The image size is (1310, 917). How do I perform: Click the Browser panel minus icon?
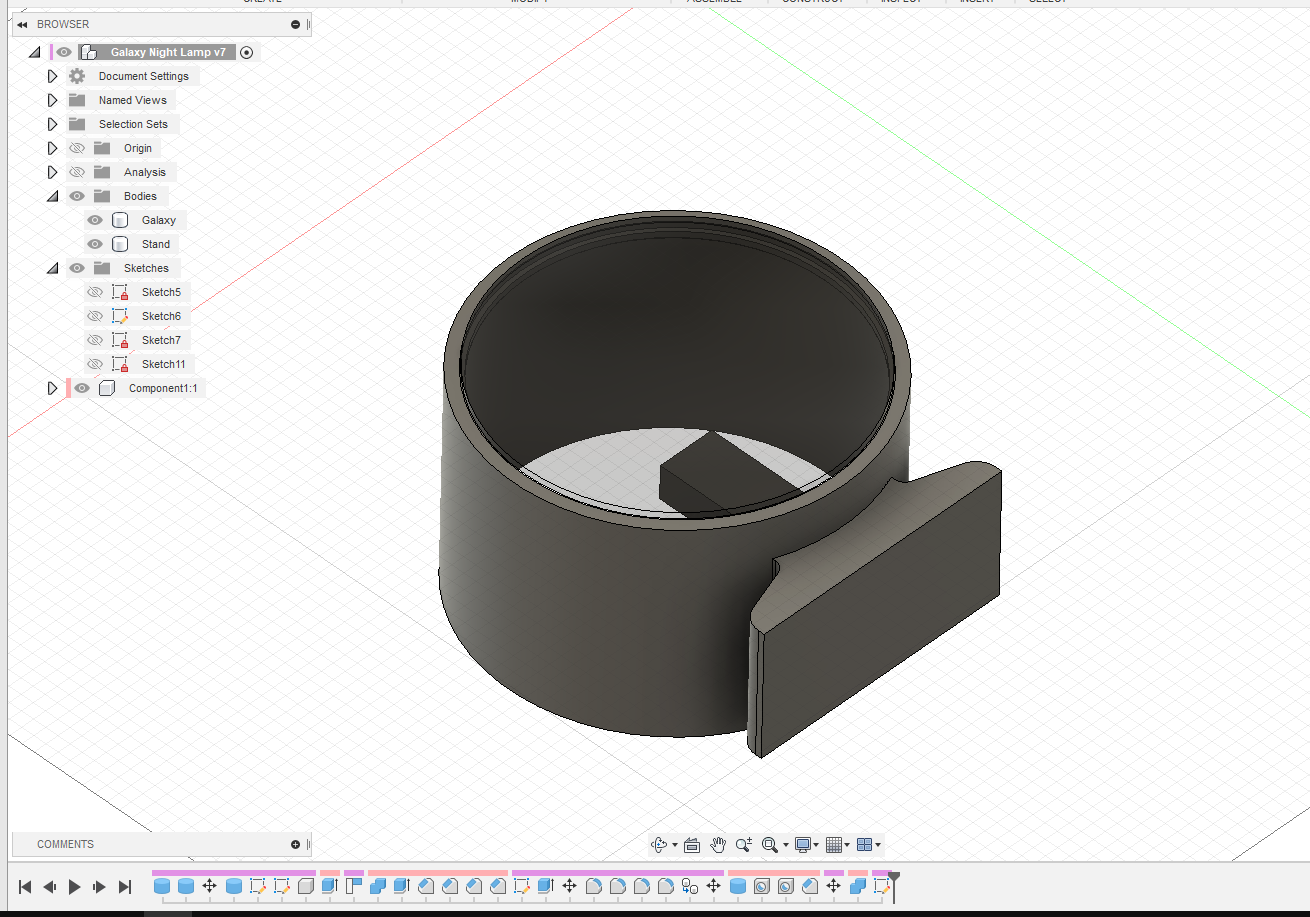pyautogui.click(x=295, y=24)
